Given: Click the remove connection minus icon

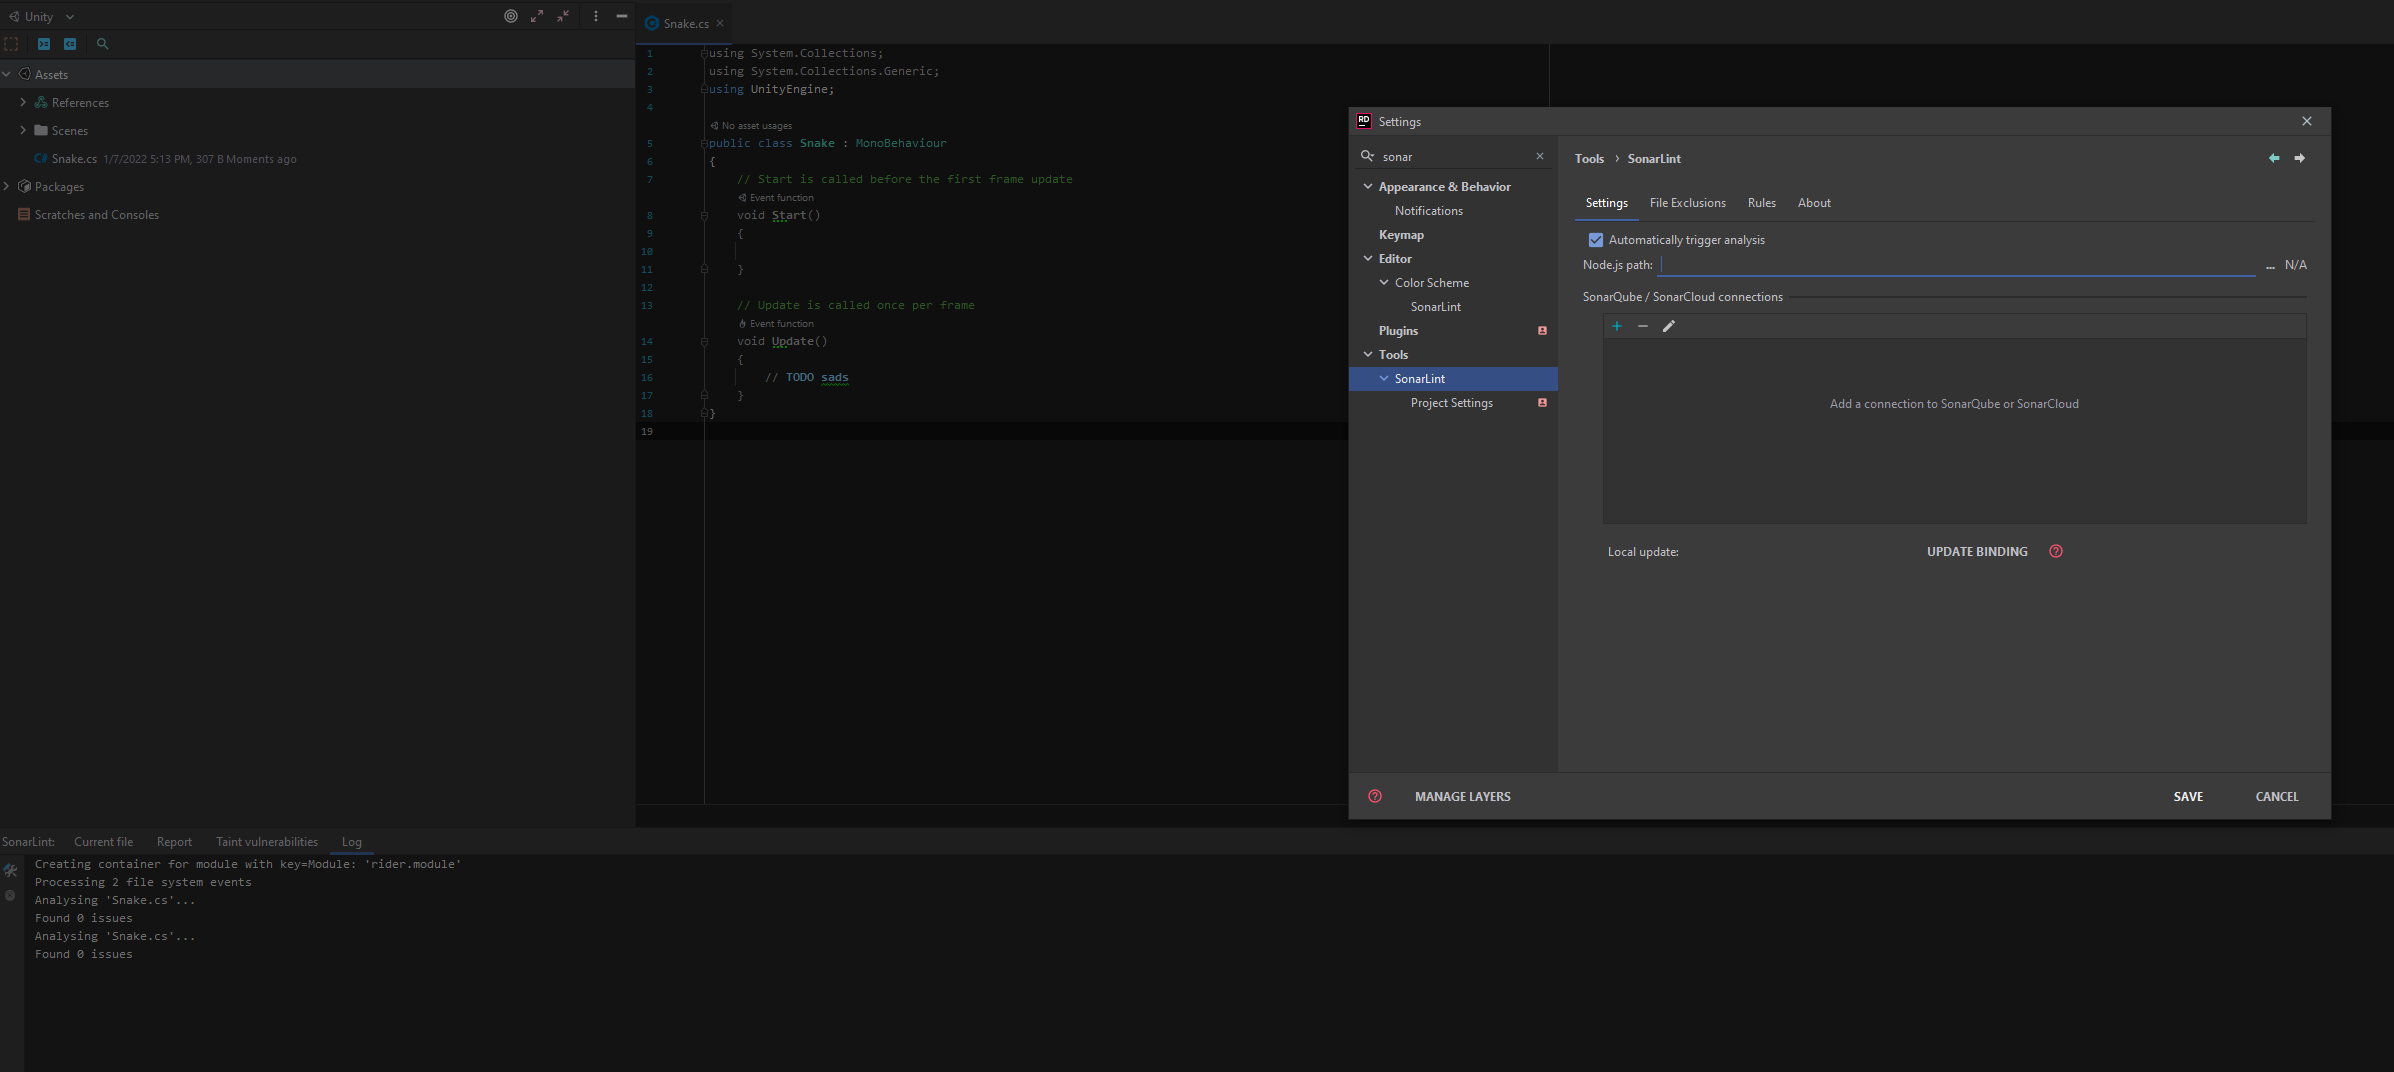Looking at the screenshot, I should point(1643,326).
